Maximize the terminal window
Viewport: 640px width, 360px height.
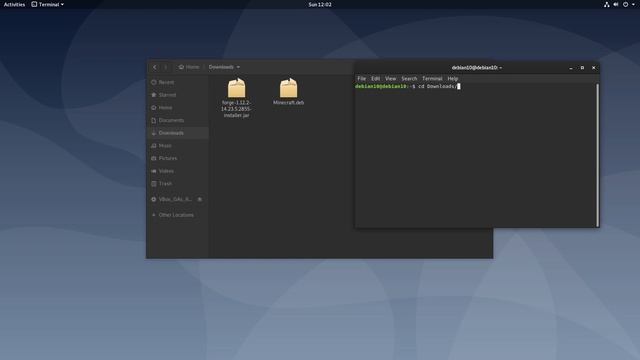582,68
